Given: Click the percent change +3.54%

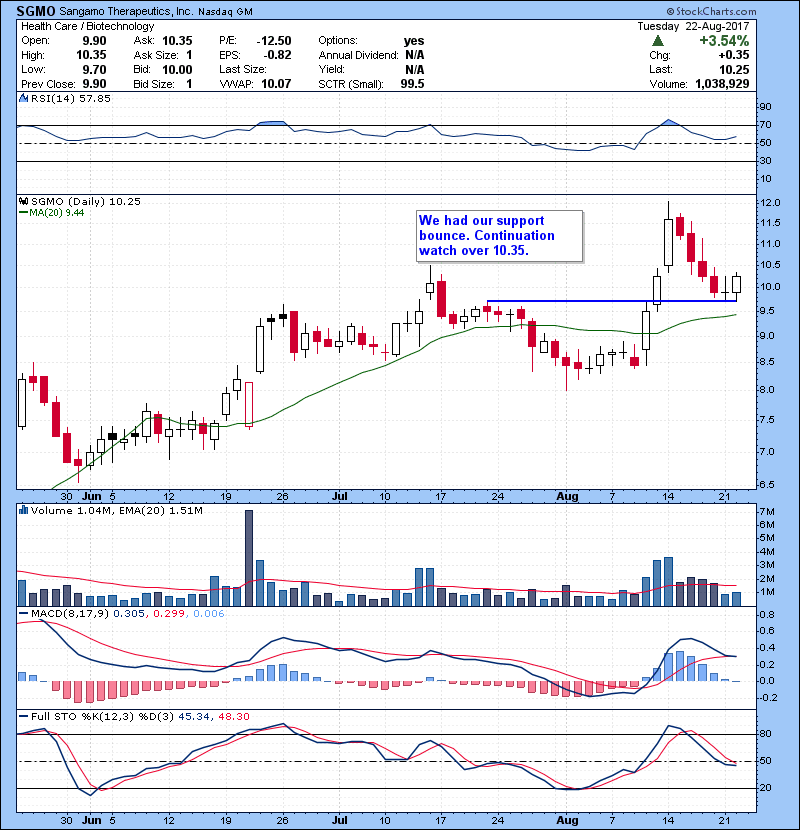Looking at the screenshot, I should (x=724, y=41).
